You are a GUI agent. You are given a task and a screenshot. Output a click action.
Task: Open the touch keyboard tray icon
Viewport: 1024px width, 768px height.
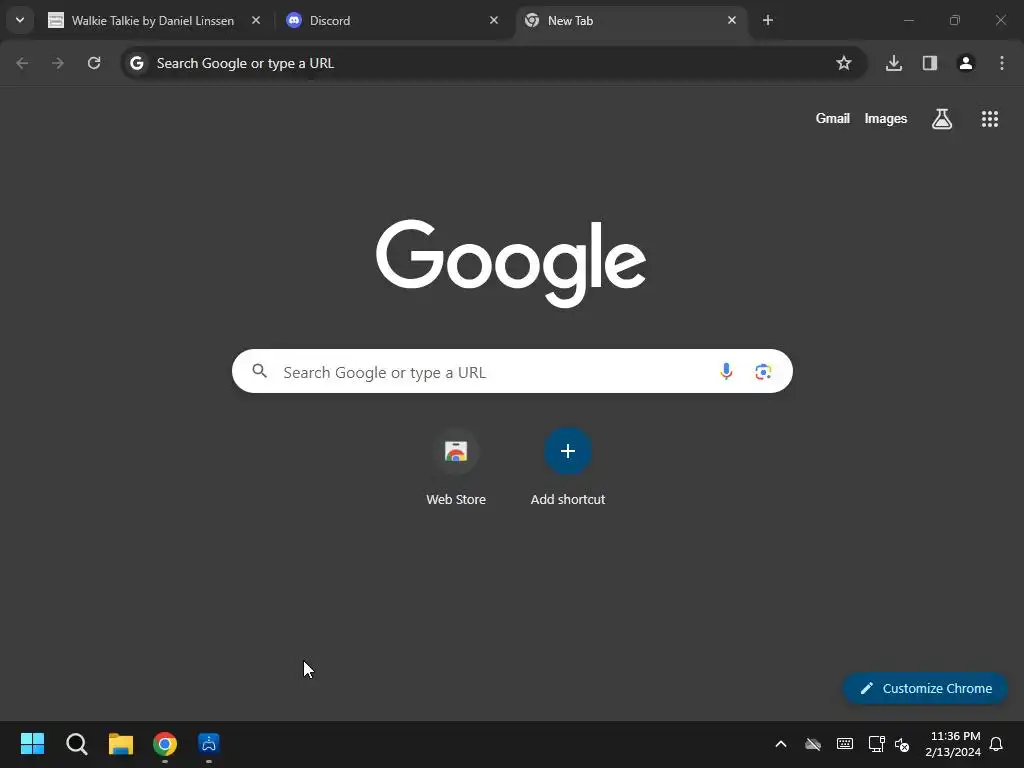pyautogui.click(x=844, y=744)
